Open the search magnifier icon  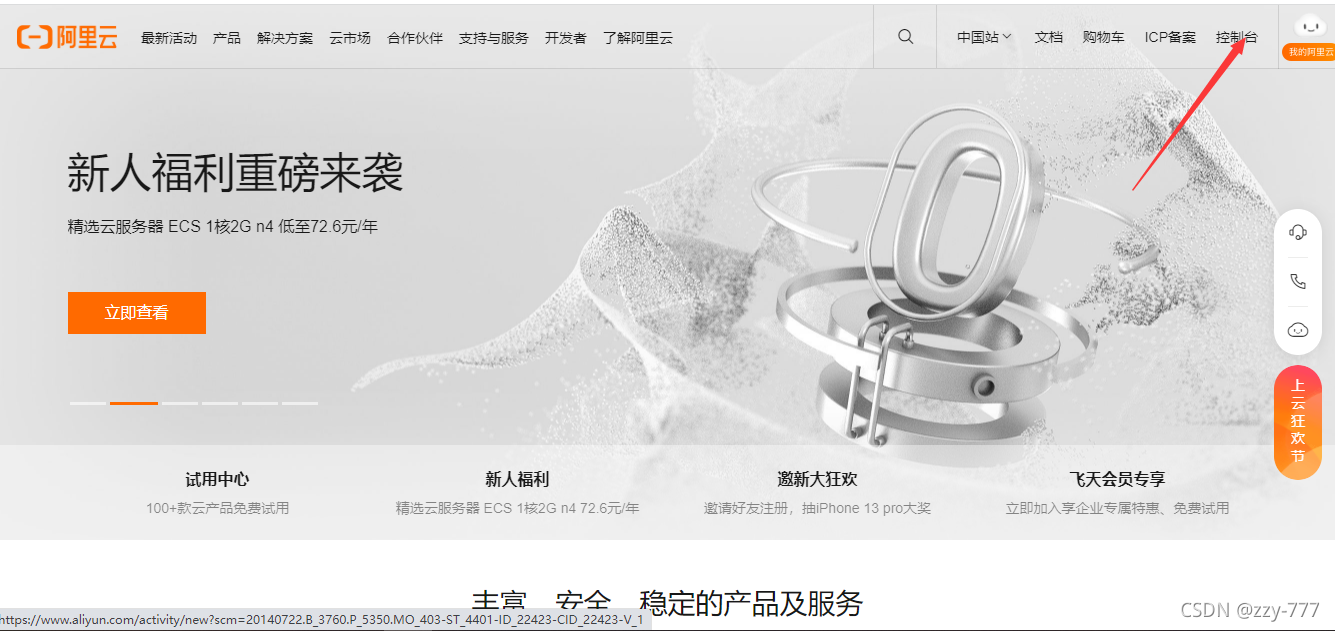tap(904, 36)
